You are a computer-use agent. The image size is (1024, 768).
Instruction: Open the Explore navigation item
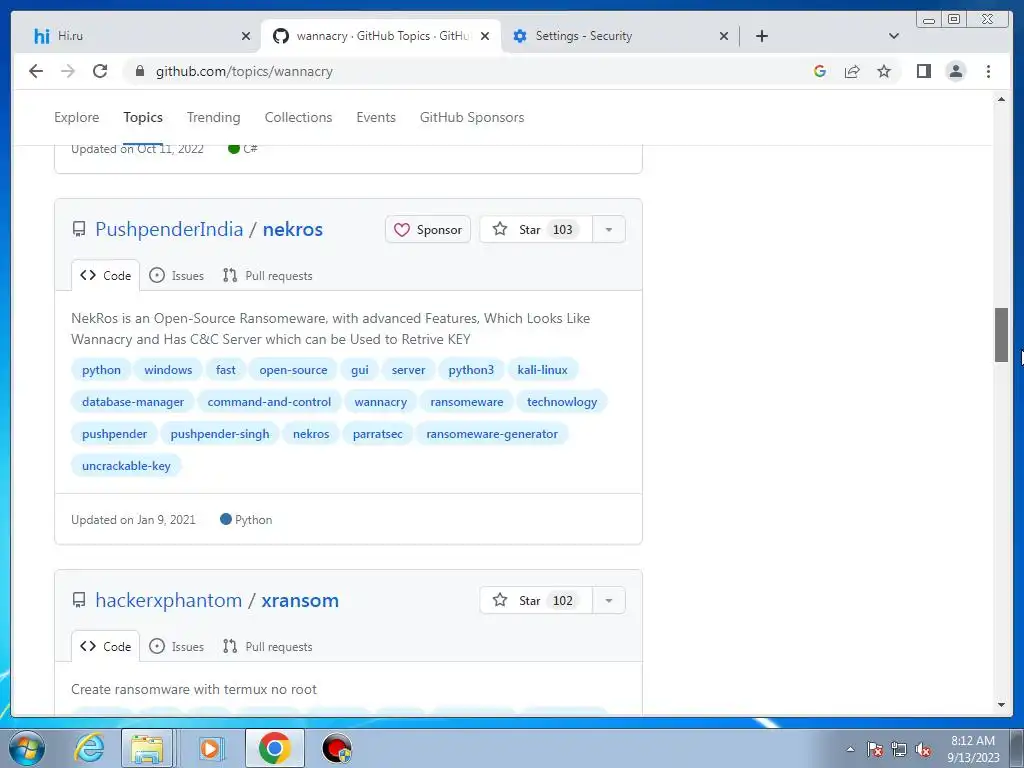tap(76, 118)
